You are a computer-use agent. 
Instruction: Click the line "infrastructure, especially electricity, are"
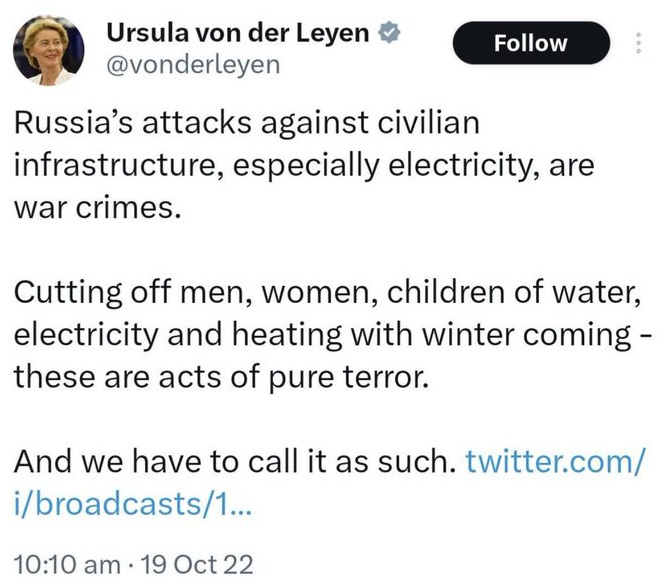pos(304,166)
